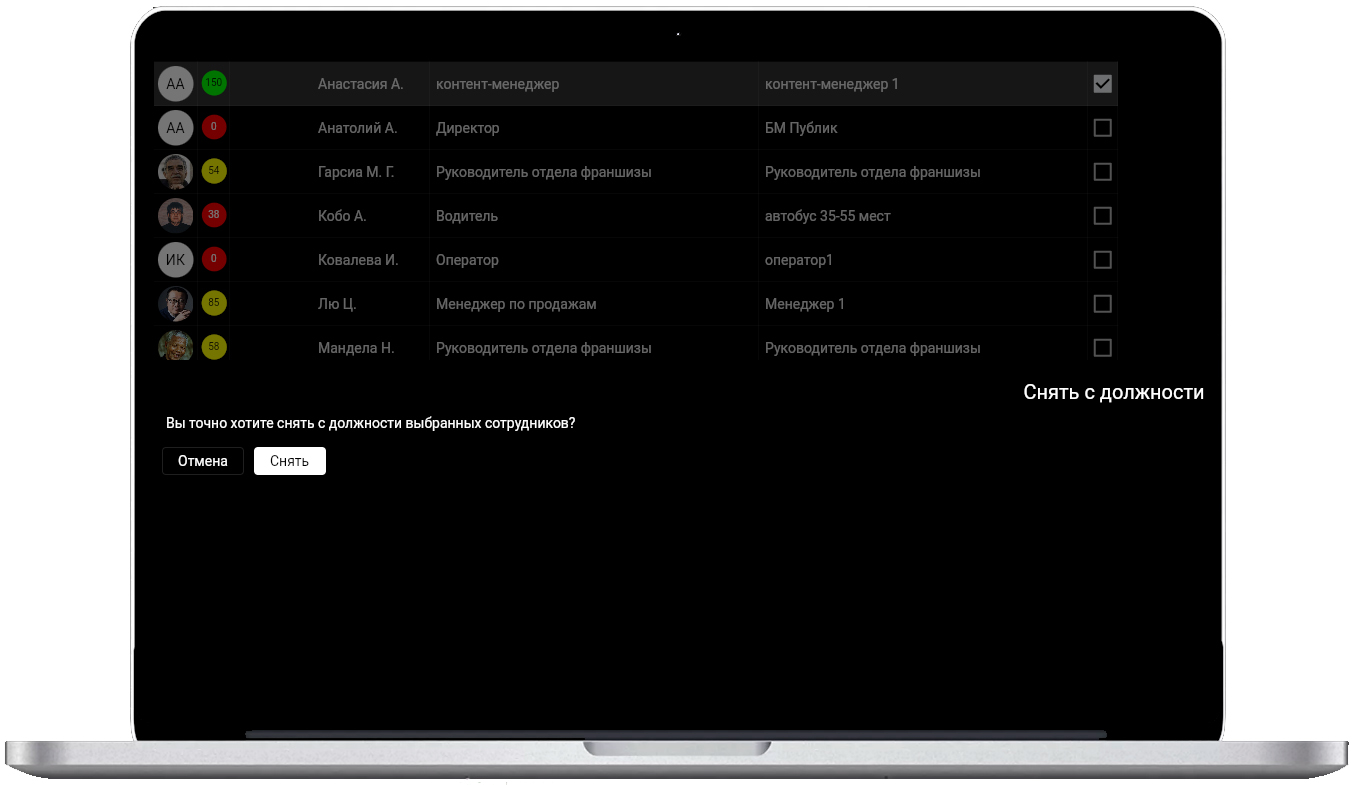Click the green 150 rating badge
The image size is (1352, 785).
pyautogui.click(x=214, y=84)
